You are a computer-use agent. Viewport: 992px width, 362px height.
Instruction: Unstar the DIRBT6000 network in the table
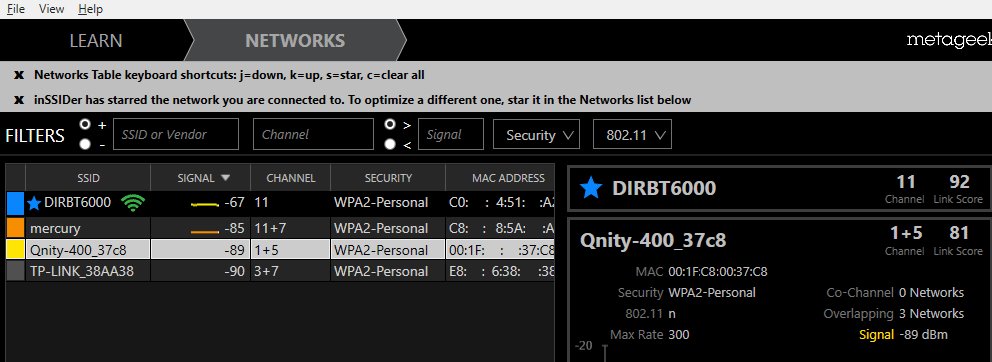point(34,203)
